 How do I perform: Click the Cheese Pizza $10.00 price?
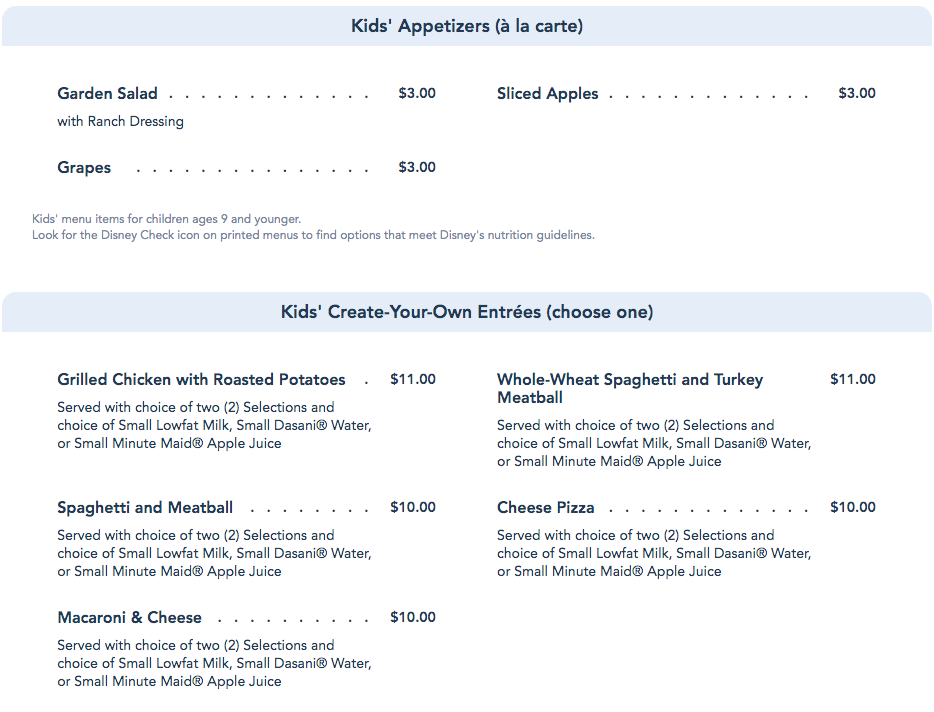(x=853, y=507)
